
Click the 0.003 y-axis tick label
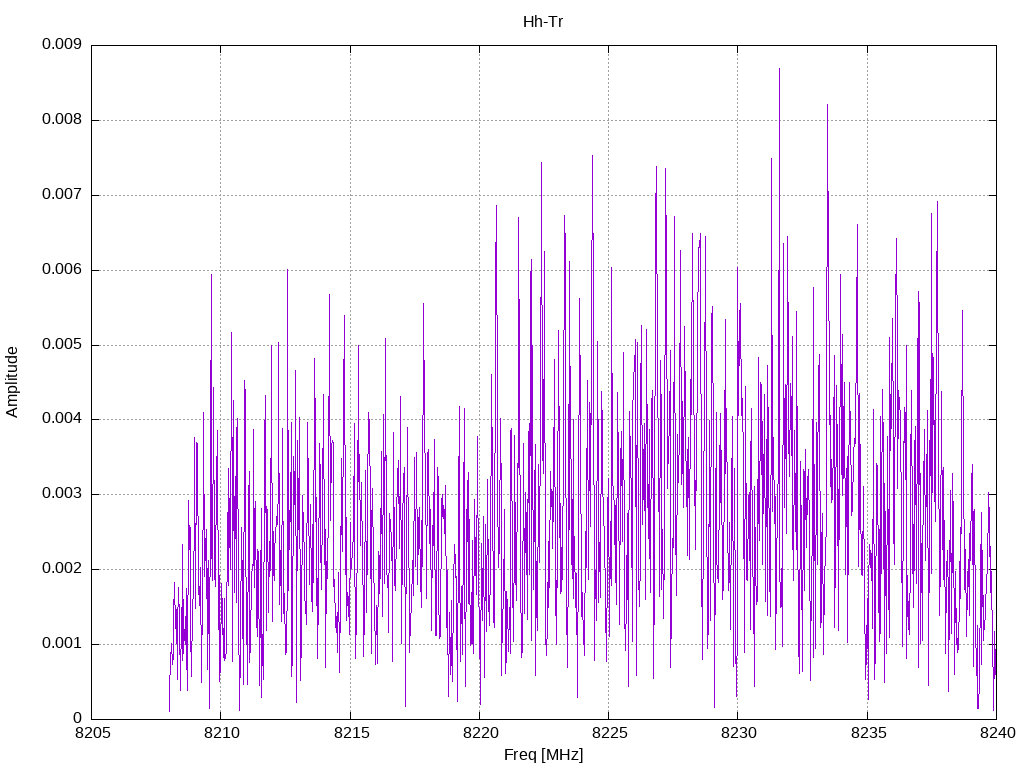click(62, 494)
